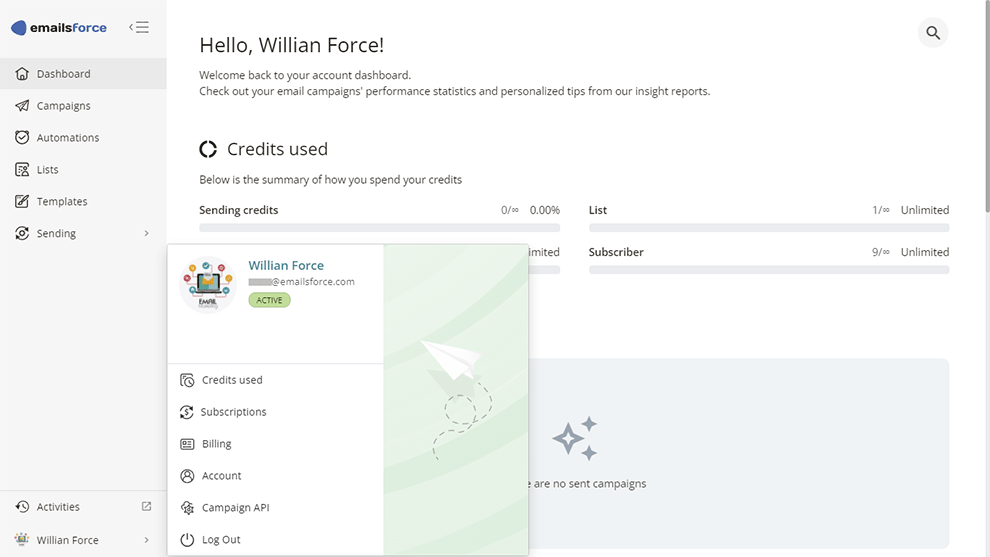Open Credits used from the profile menu

(x=232, y=380)
